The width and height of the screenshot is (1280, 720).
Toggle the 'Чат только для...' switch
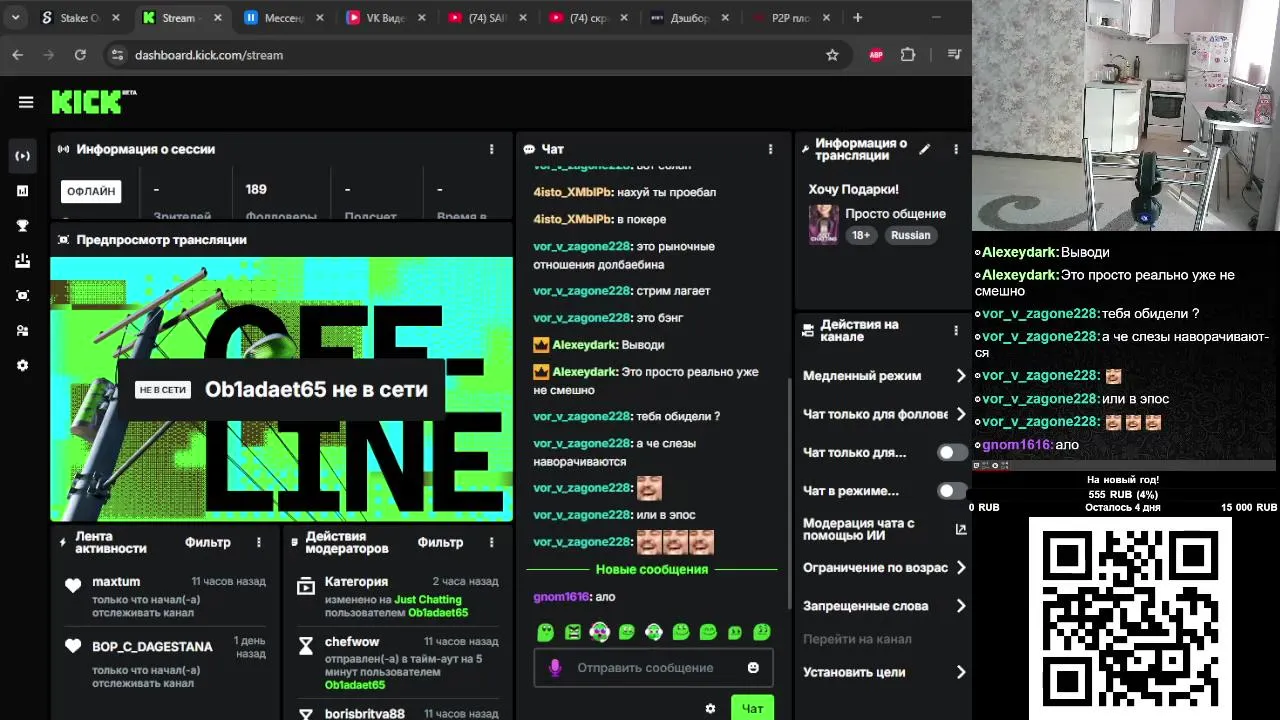(x=951, y=453)
